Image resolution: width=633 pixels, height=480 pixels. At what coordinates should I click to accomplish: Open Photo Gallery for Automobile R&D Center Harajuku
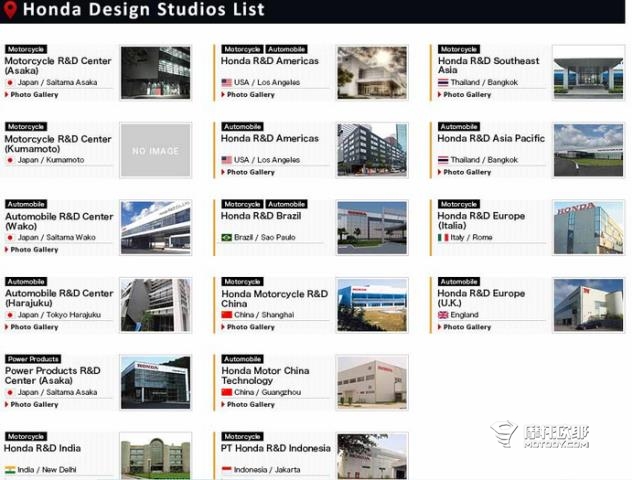click(x=32, y=327)
